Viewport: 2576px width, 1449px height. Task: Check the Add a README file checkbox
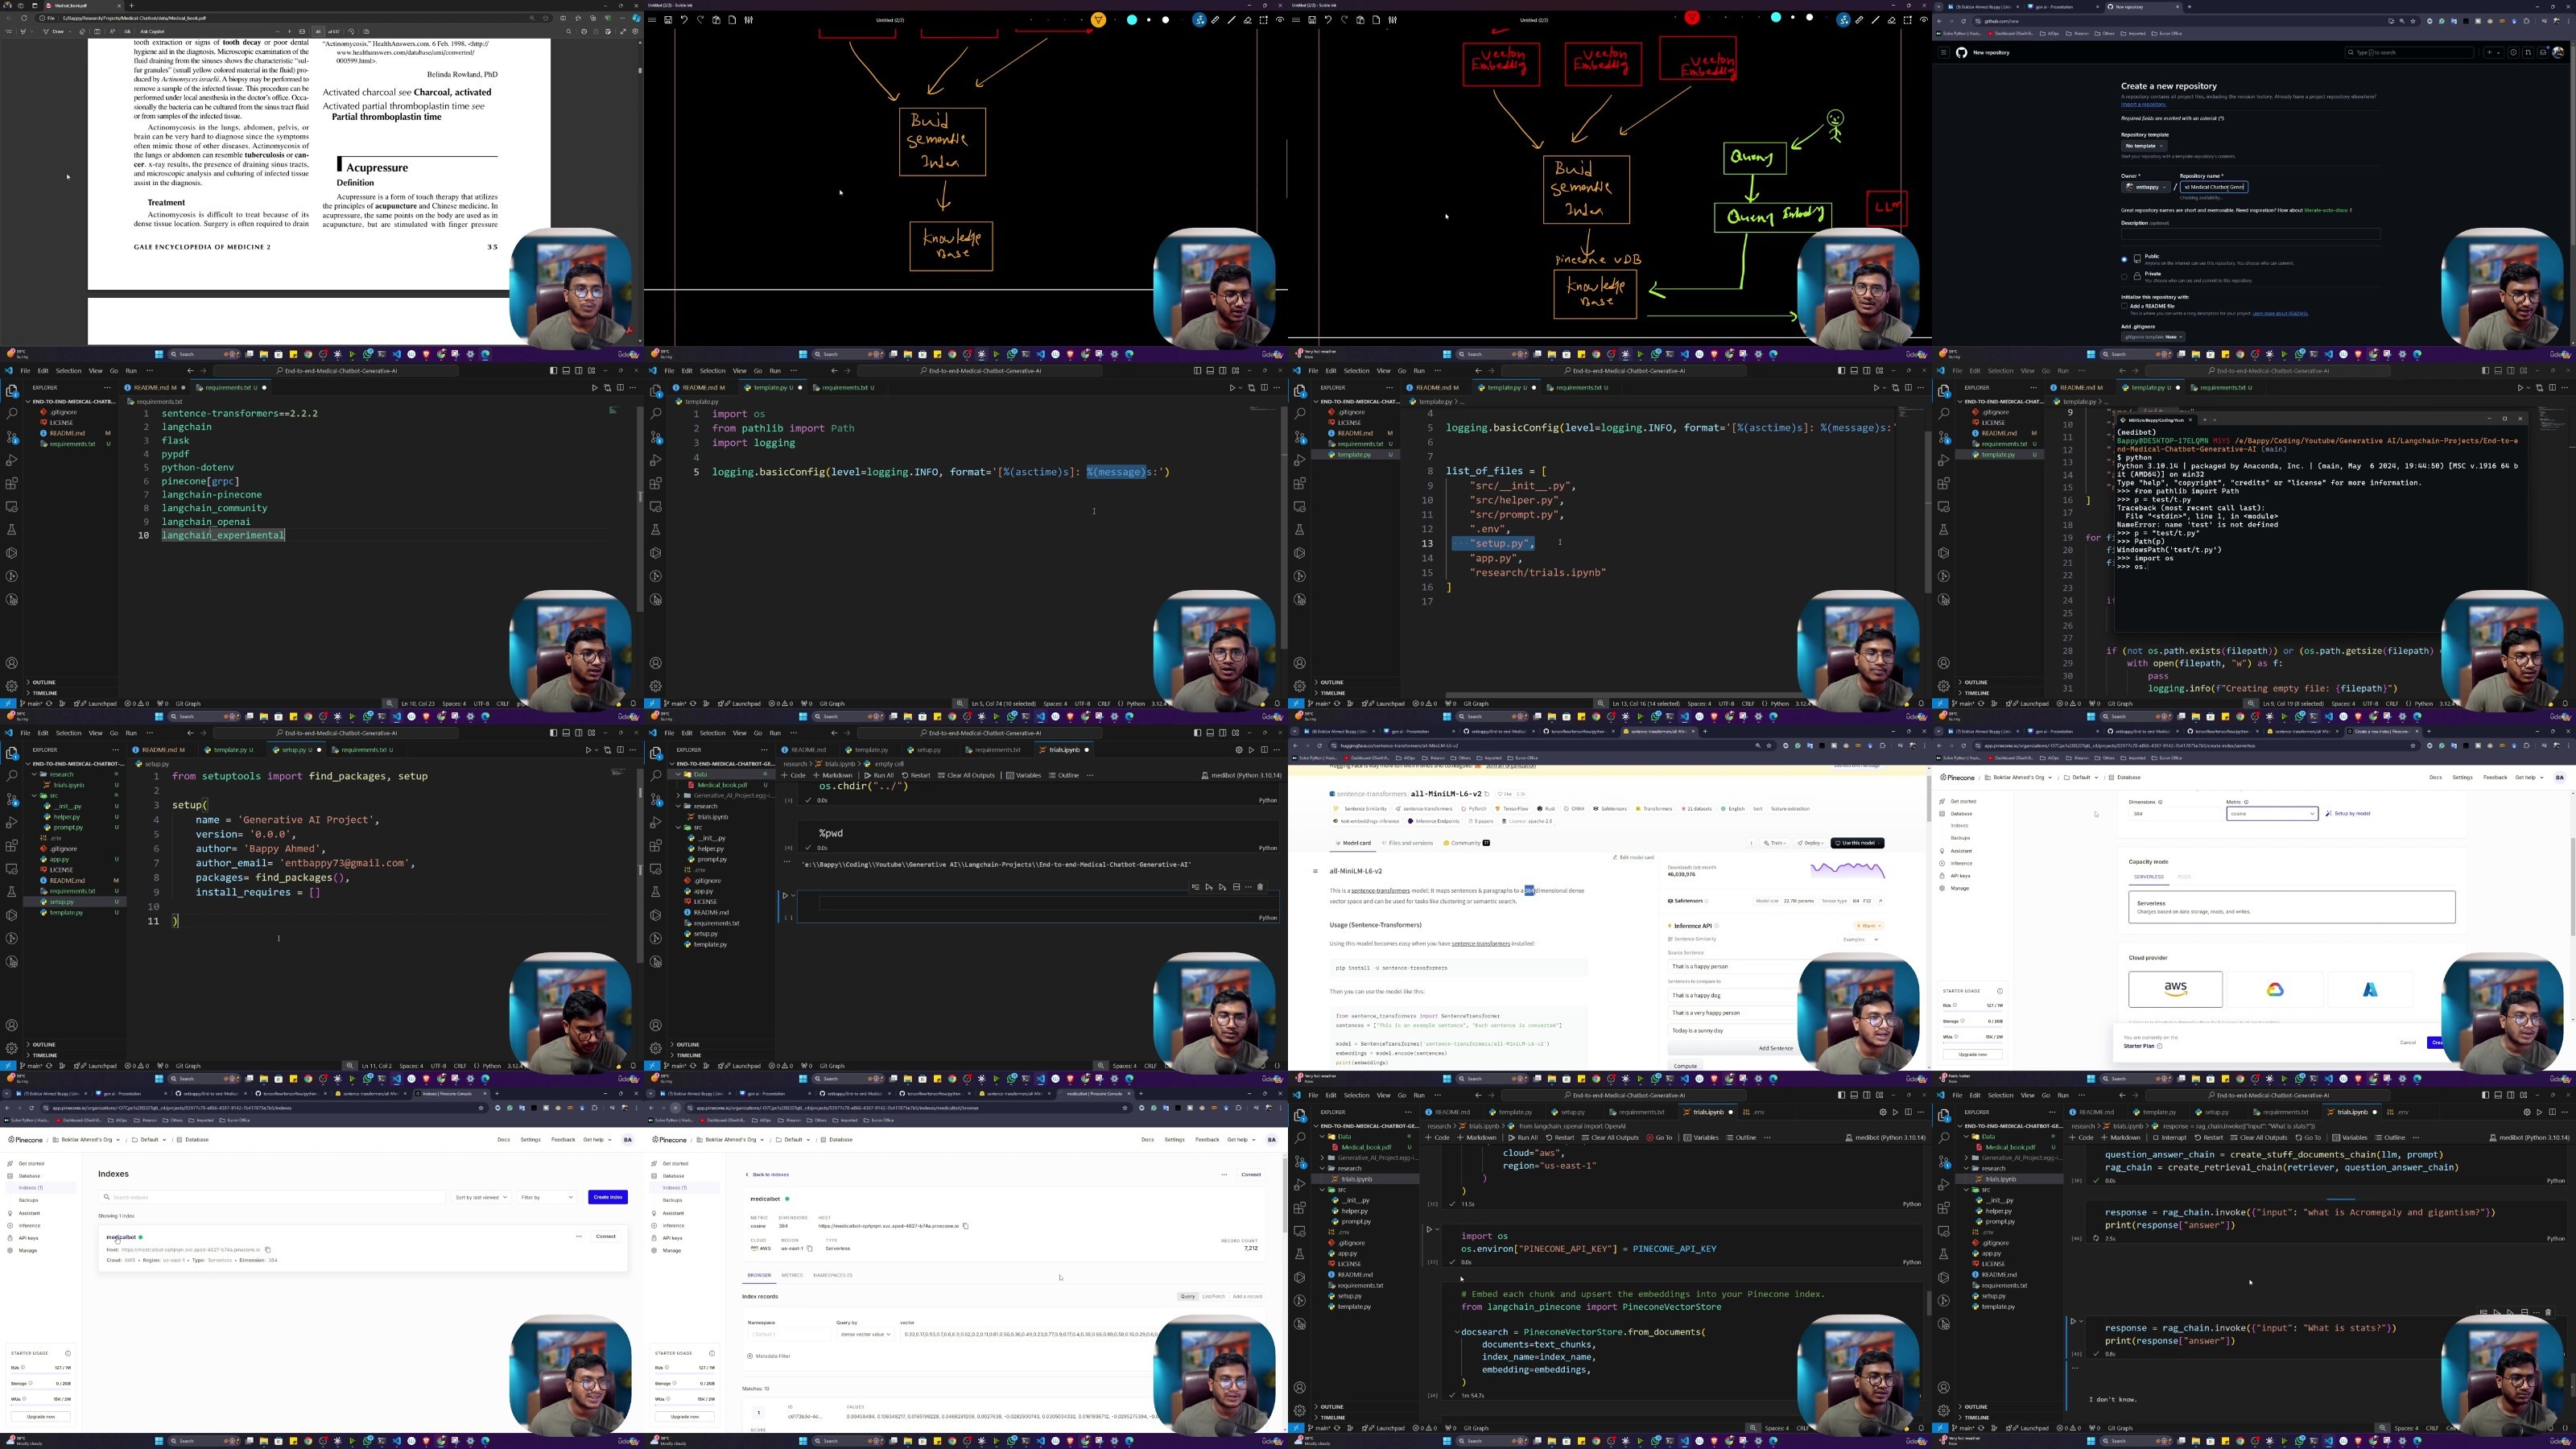coord(2124,306)
